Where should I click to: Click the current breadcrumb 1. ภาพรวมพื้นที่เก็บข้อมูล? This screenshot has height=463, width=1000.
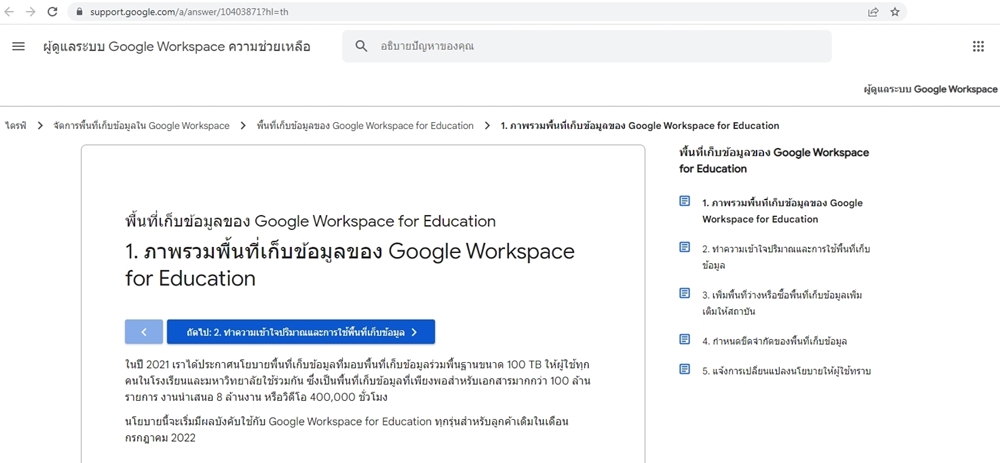click(640, 126)
